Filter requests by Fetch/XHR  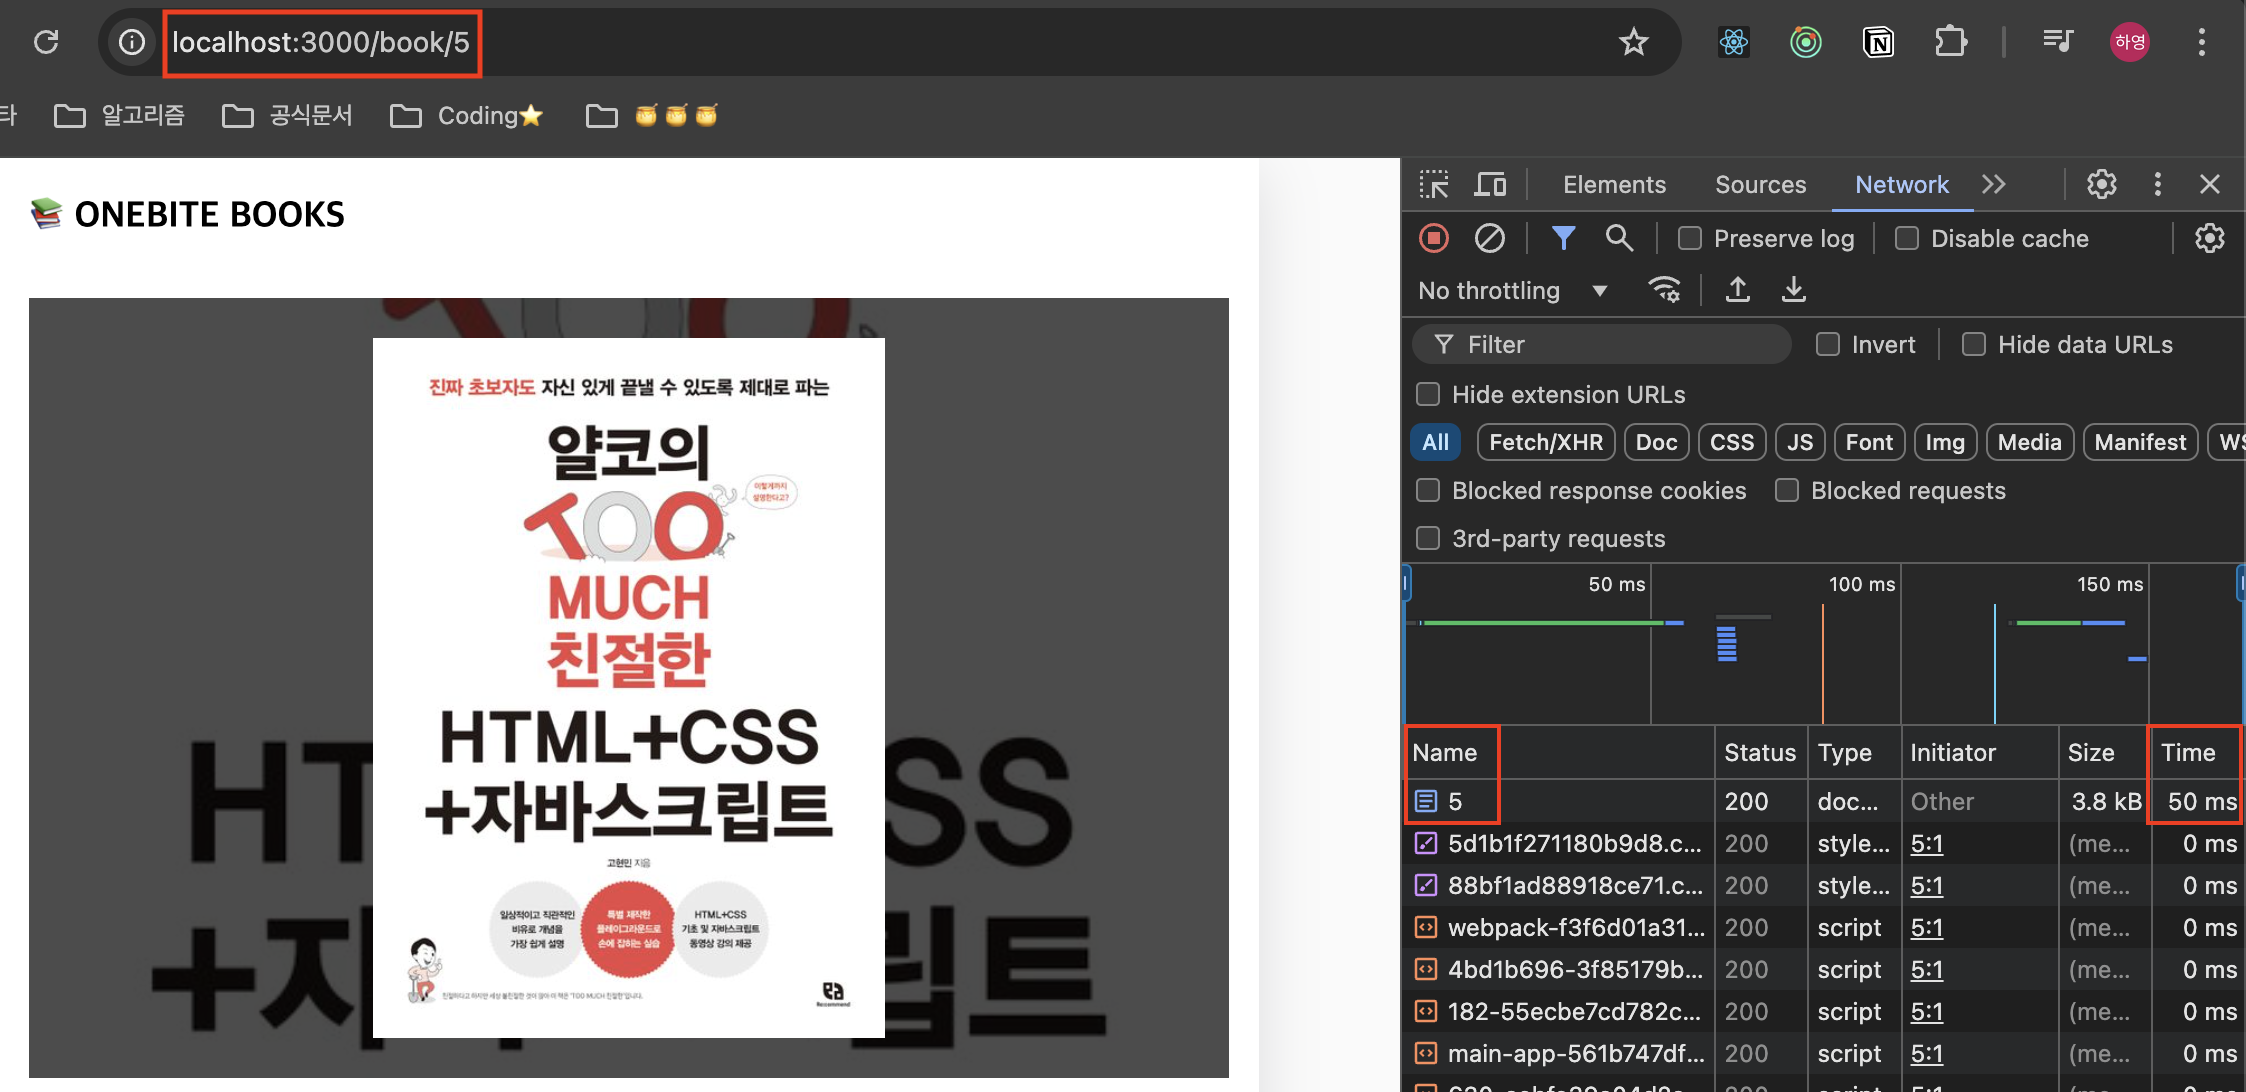pos(1545,442)
